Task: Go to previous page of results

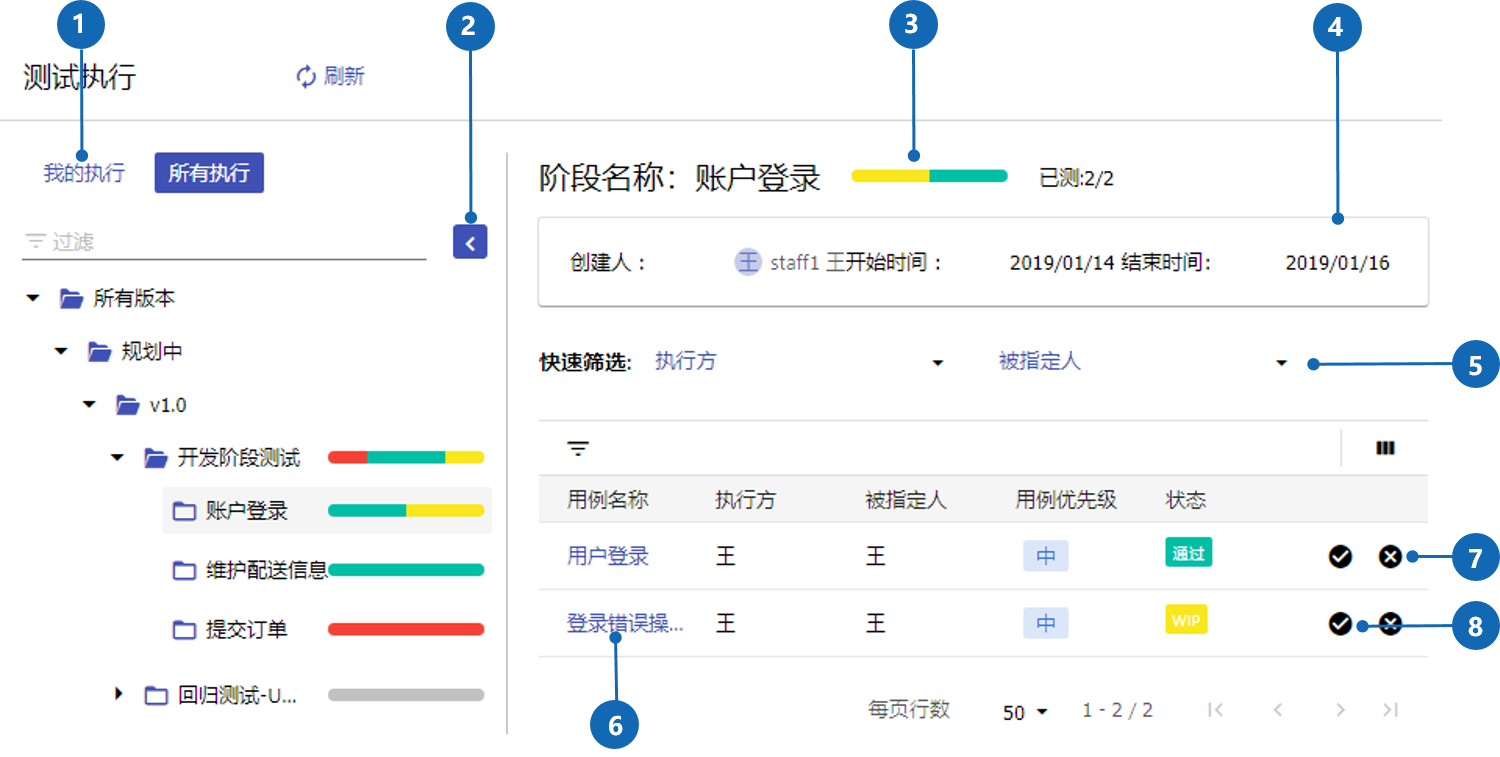Action: tap(1278, 710)
